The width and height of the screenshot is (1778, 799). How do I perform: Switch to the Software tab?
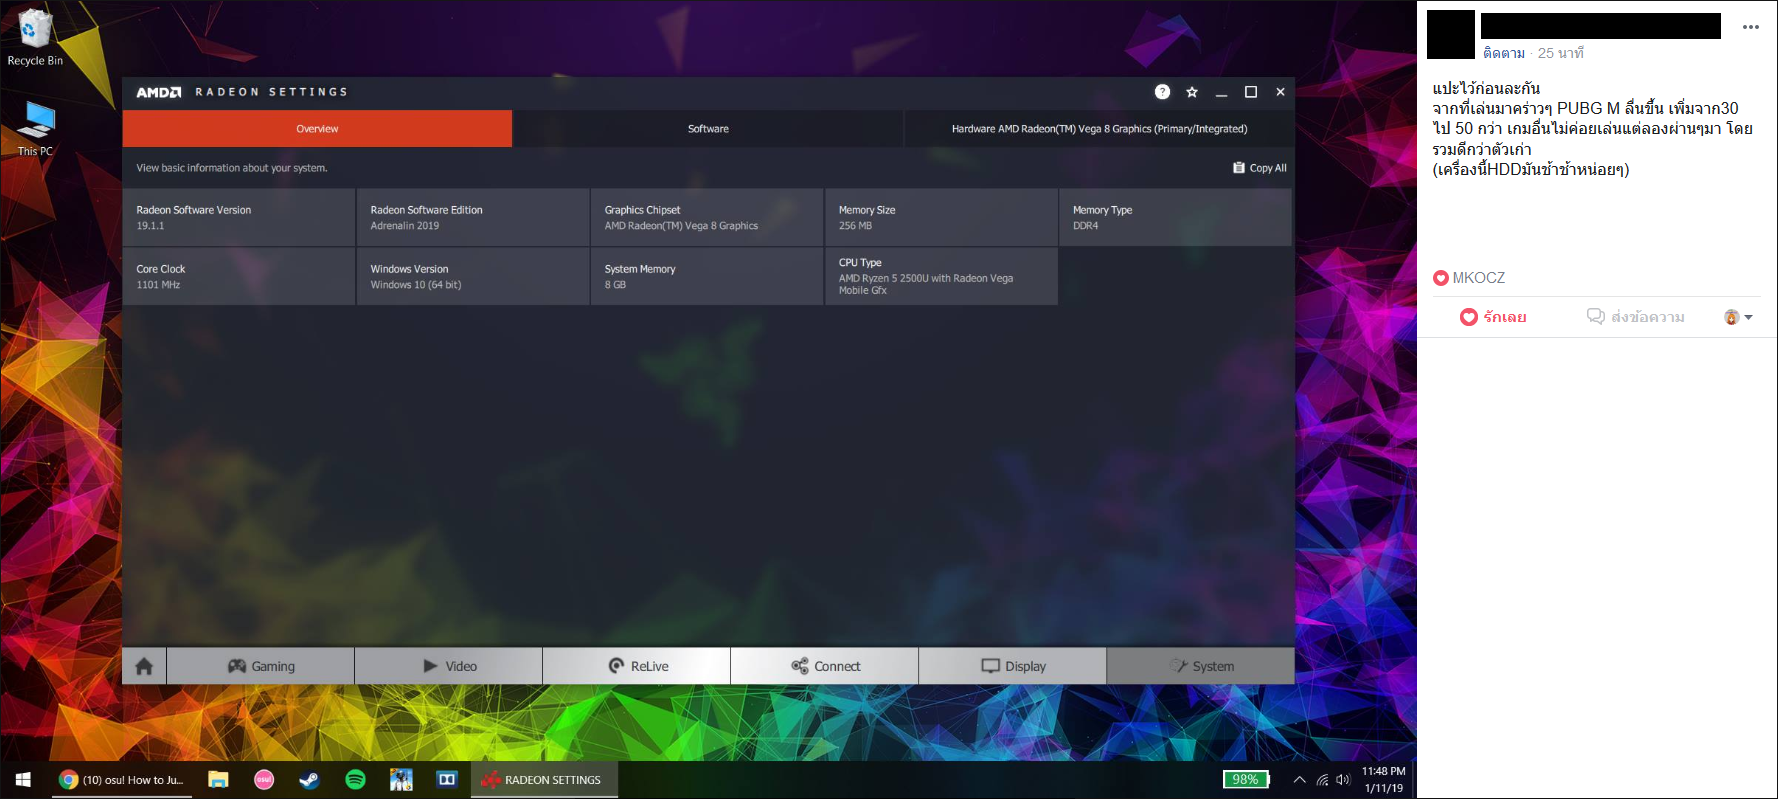click(x=708, y=129)
